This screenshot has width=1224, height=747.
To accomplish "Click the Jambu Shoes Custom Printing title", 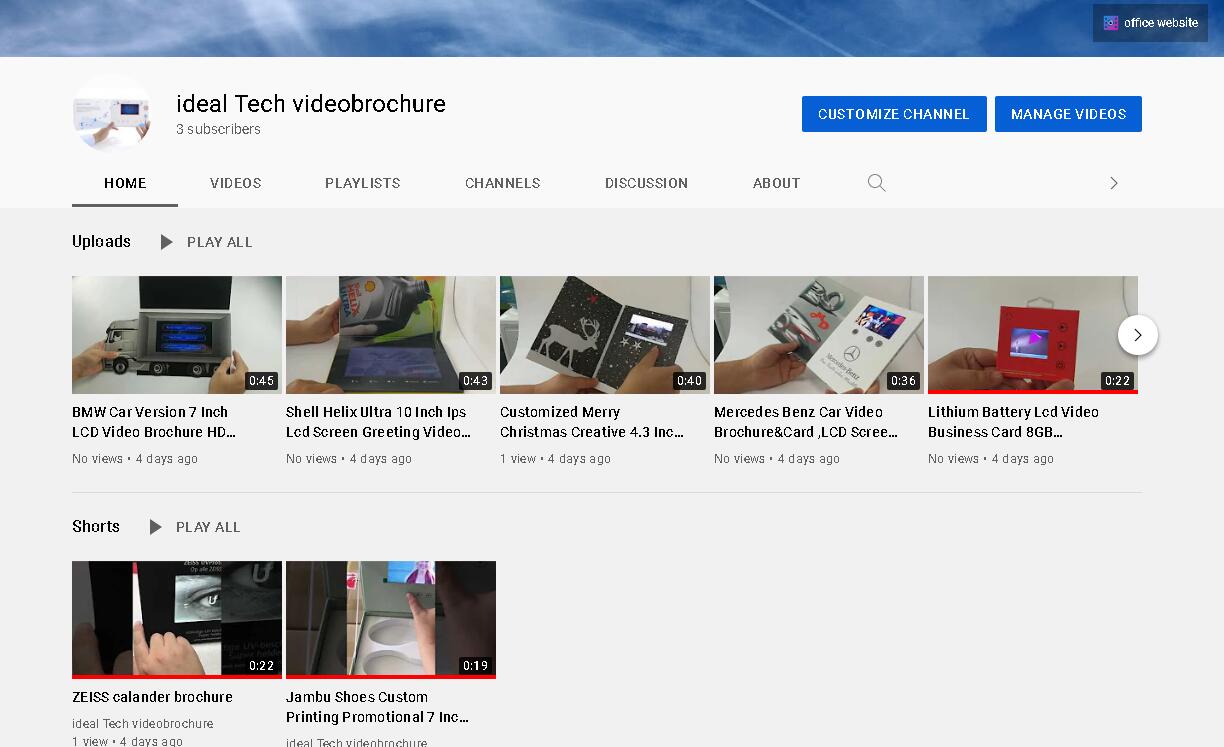I will click(x=377, y=707).
